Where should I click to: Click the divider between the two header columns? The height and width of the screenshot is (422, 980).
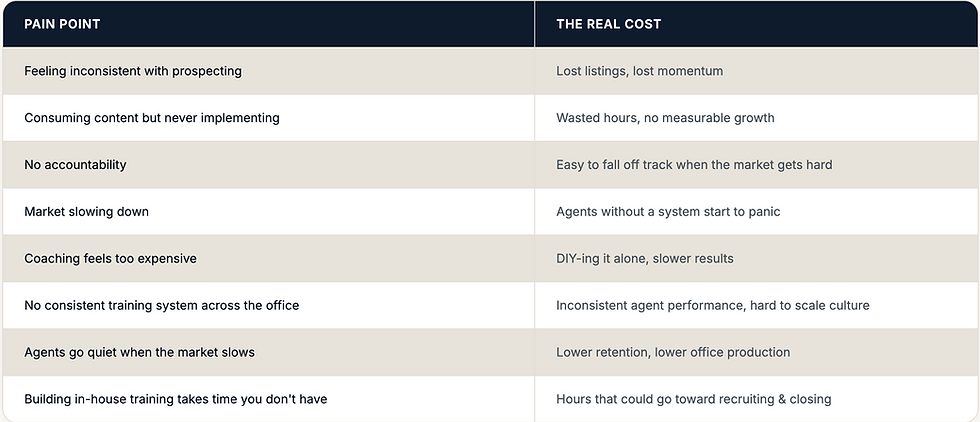point(534,24)
